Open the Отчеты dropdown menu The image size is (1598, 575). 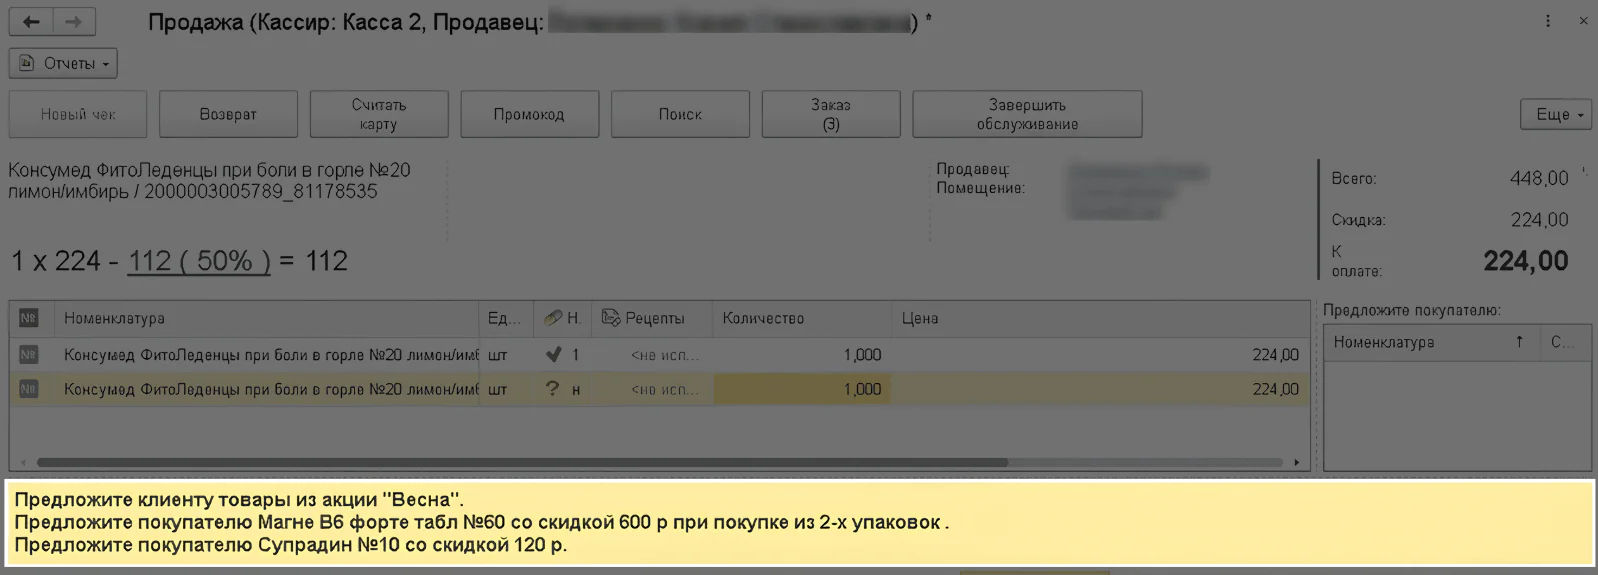point(64,63)
